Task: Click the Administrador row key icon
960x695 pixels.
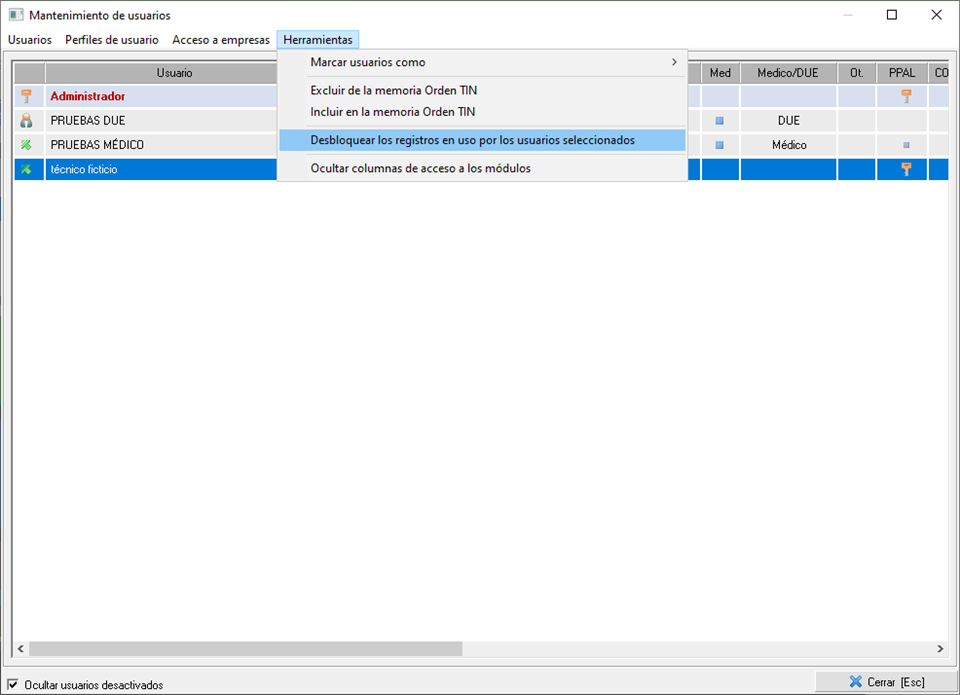Action: click(x=27, y=97)
